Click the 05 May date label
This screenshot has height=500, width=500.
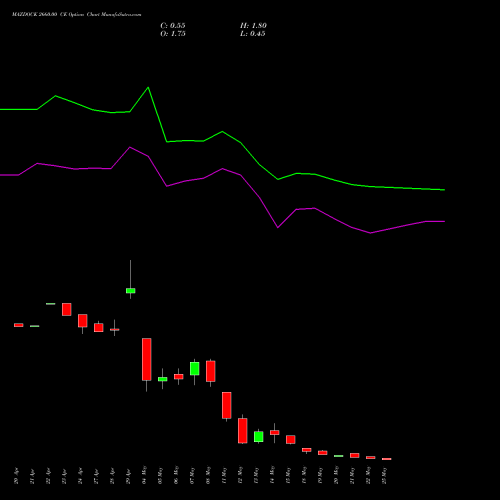point(160,475)
